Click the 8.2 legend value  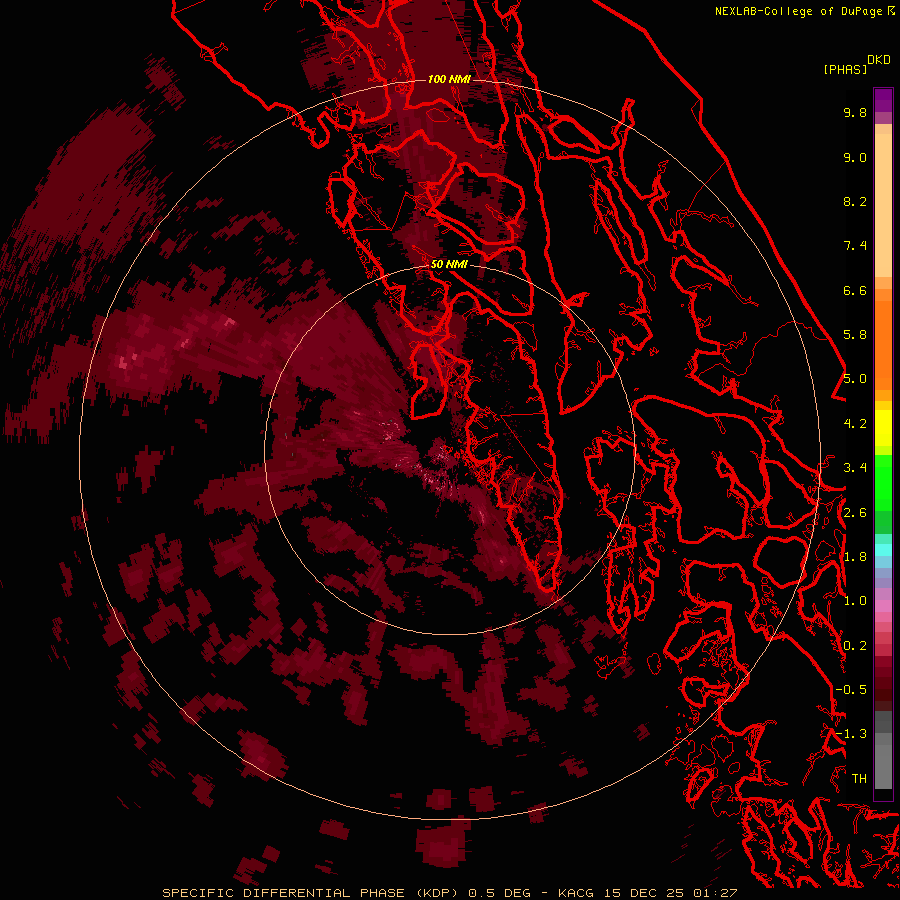[855, 201]
